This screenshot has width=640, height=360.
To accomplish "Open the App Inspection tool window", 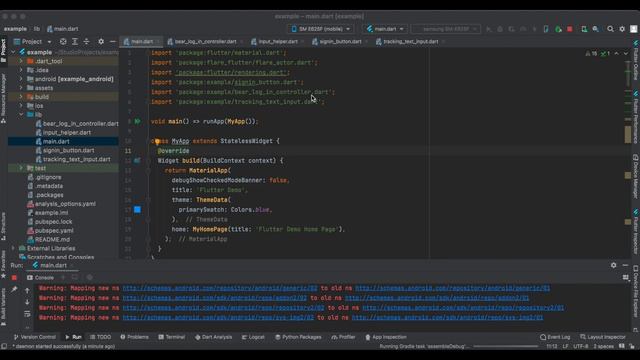I will tap(386, 337).
